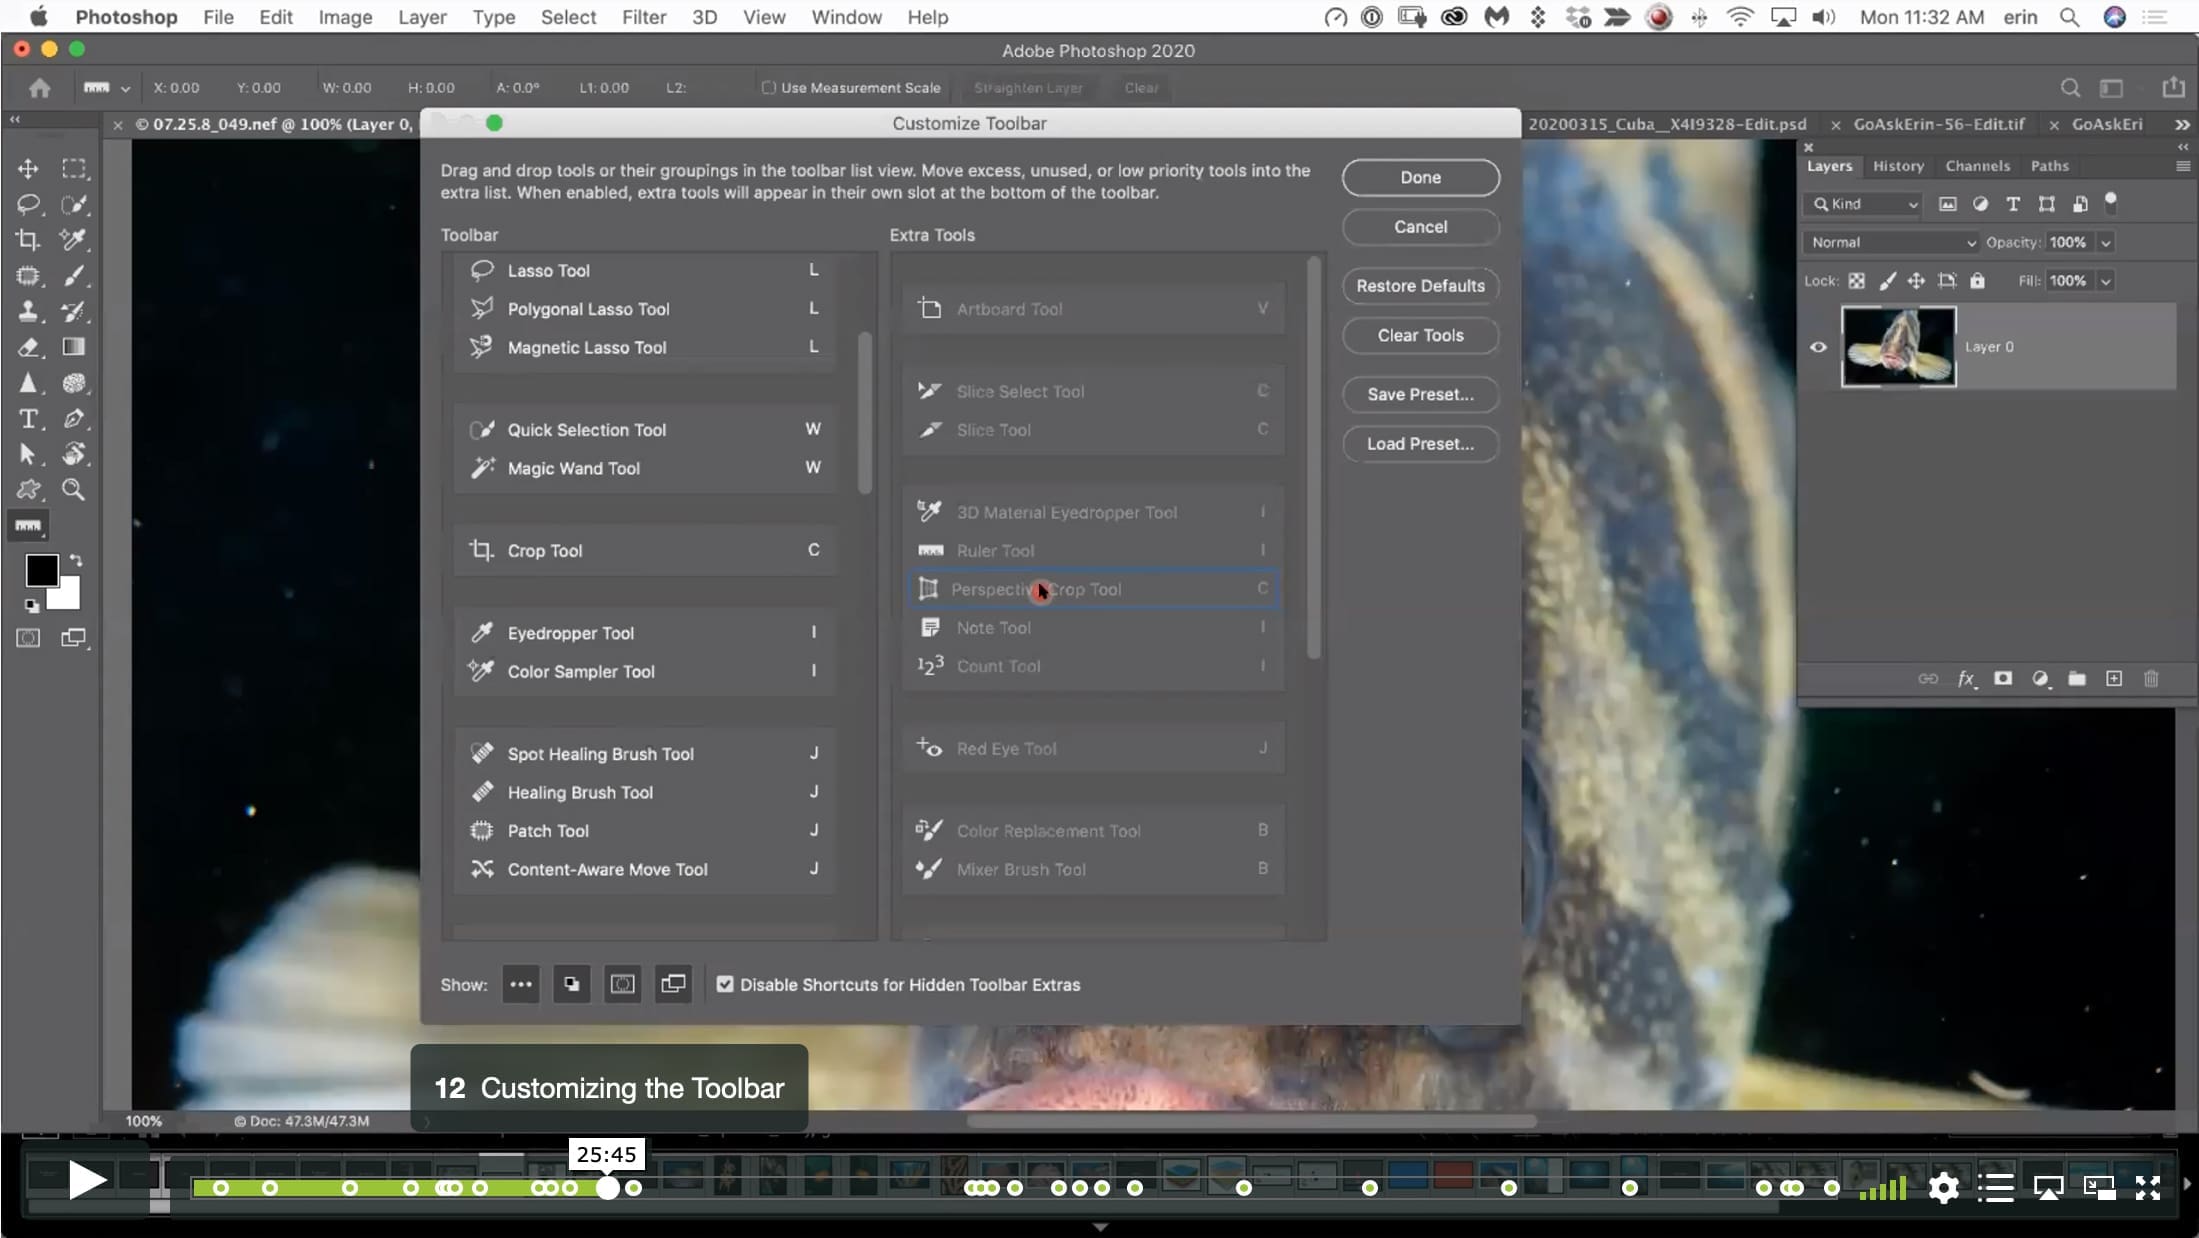This screenshot has width=2199, height=1238.
Task: Open the Normal blend mode dropdown
Action: pyautogui.click(x=1893, y=243)
